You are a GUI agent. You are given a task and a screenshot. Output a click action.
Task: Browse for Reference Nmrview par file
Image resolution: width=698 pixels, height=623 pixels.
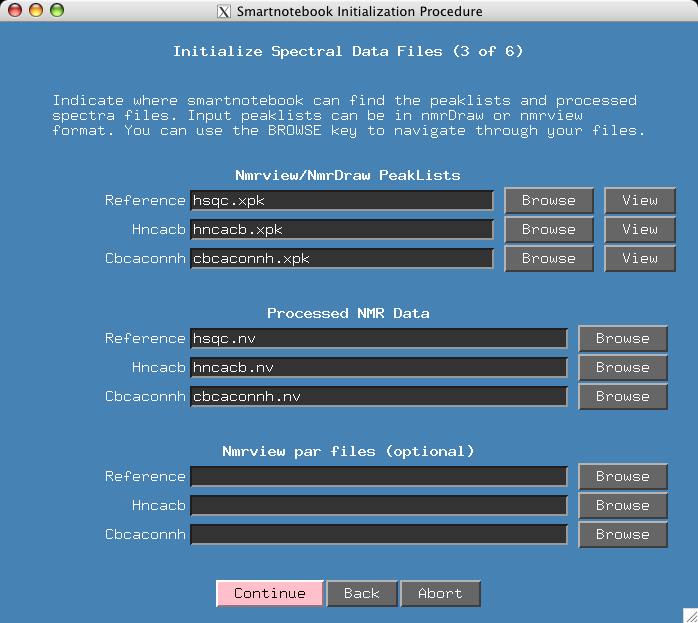(x=622, y=476)
